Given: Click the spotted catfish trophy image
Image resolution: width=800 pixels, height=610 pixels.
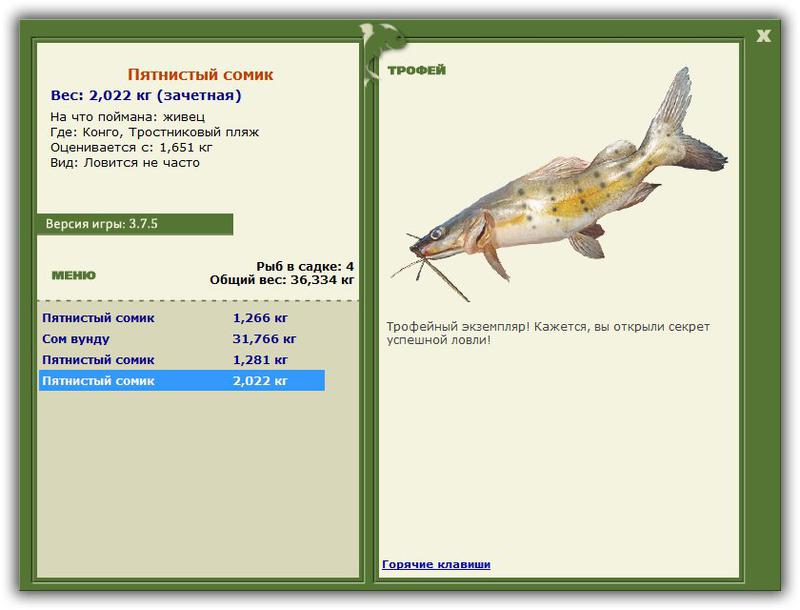Looking at the screenshot, I should tap(559, 186).
